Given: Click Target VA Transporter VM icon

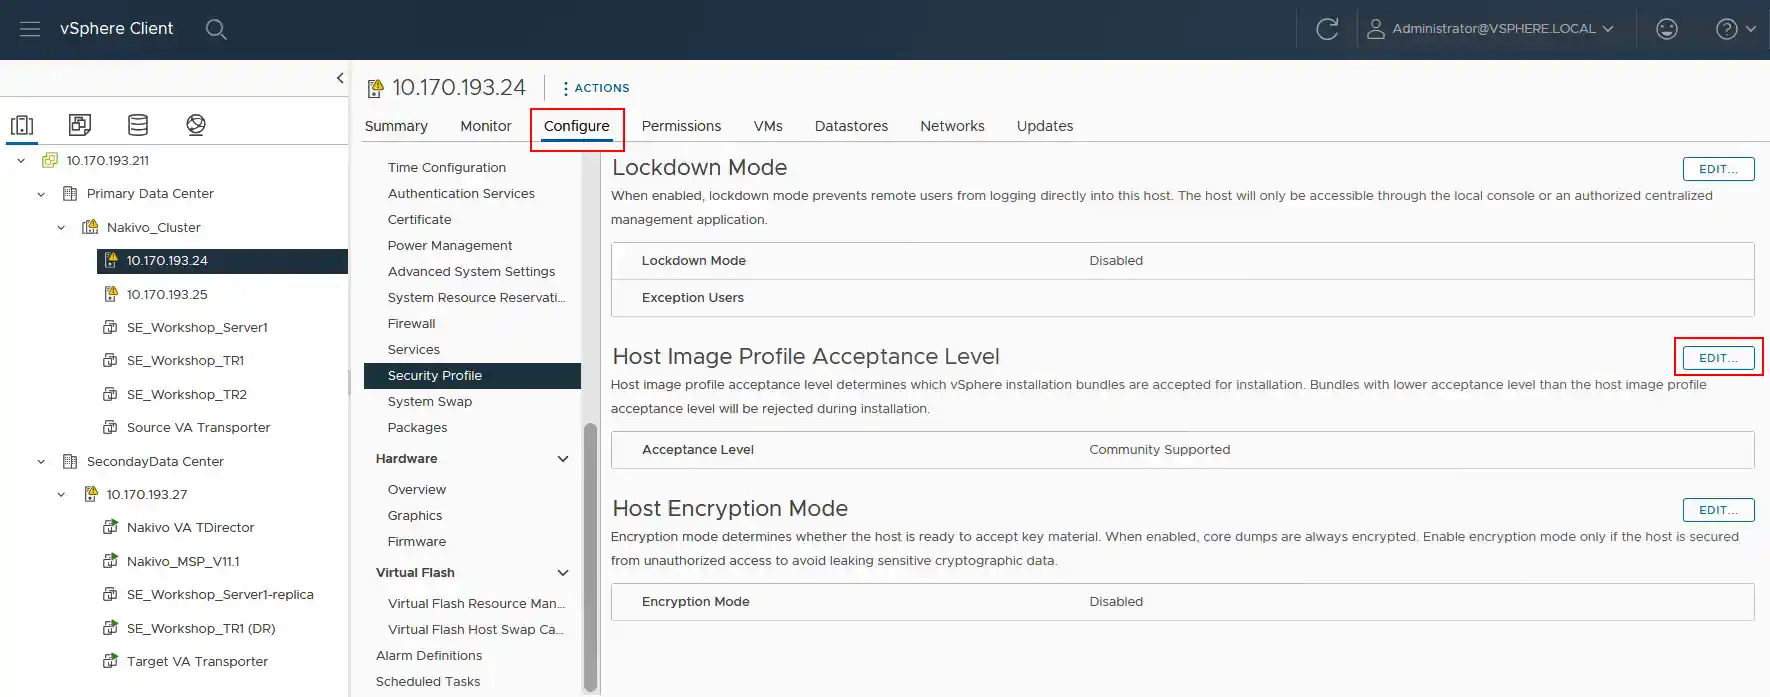Looking at the screenshot, I should pyautogui.click(x=111, y=661).
